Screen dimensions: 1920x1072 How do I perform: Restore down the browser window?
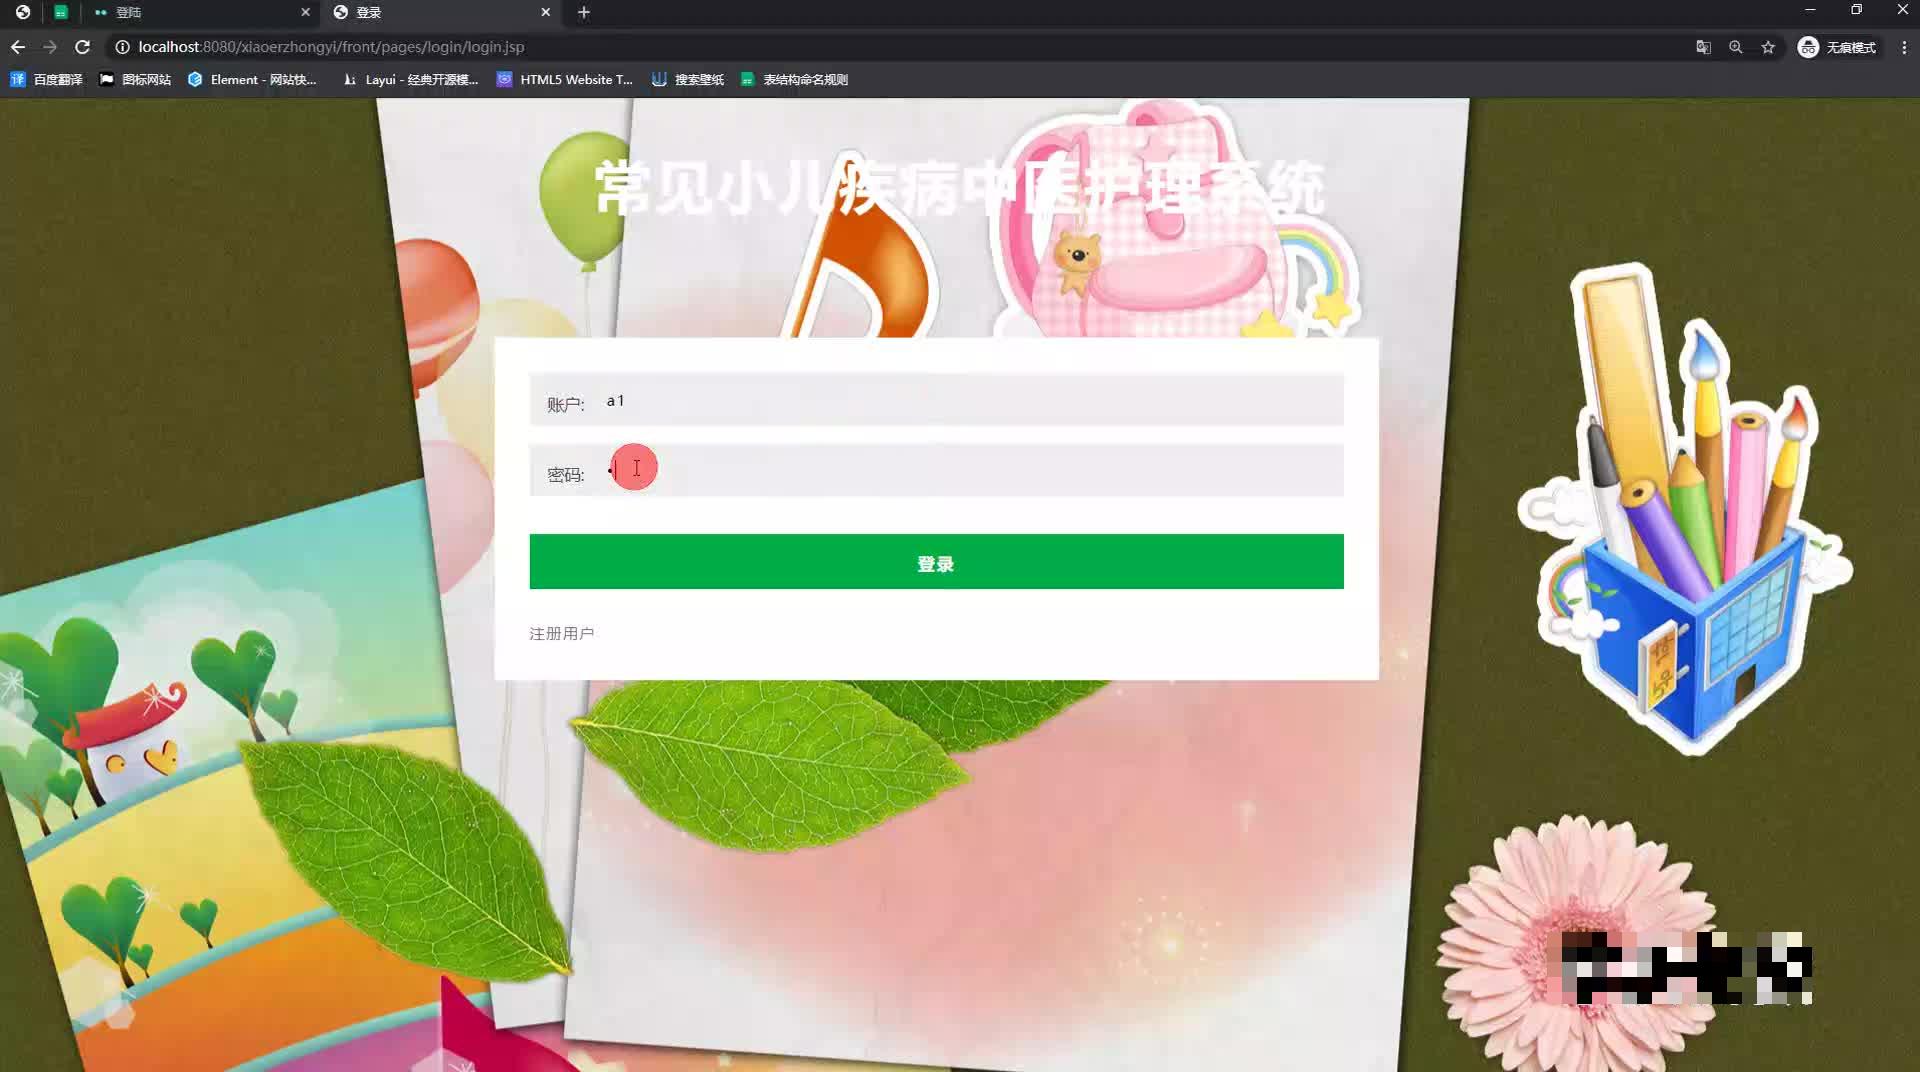1856,10
